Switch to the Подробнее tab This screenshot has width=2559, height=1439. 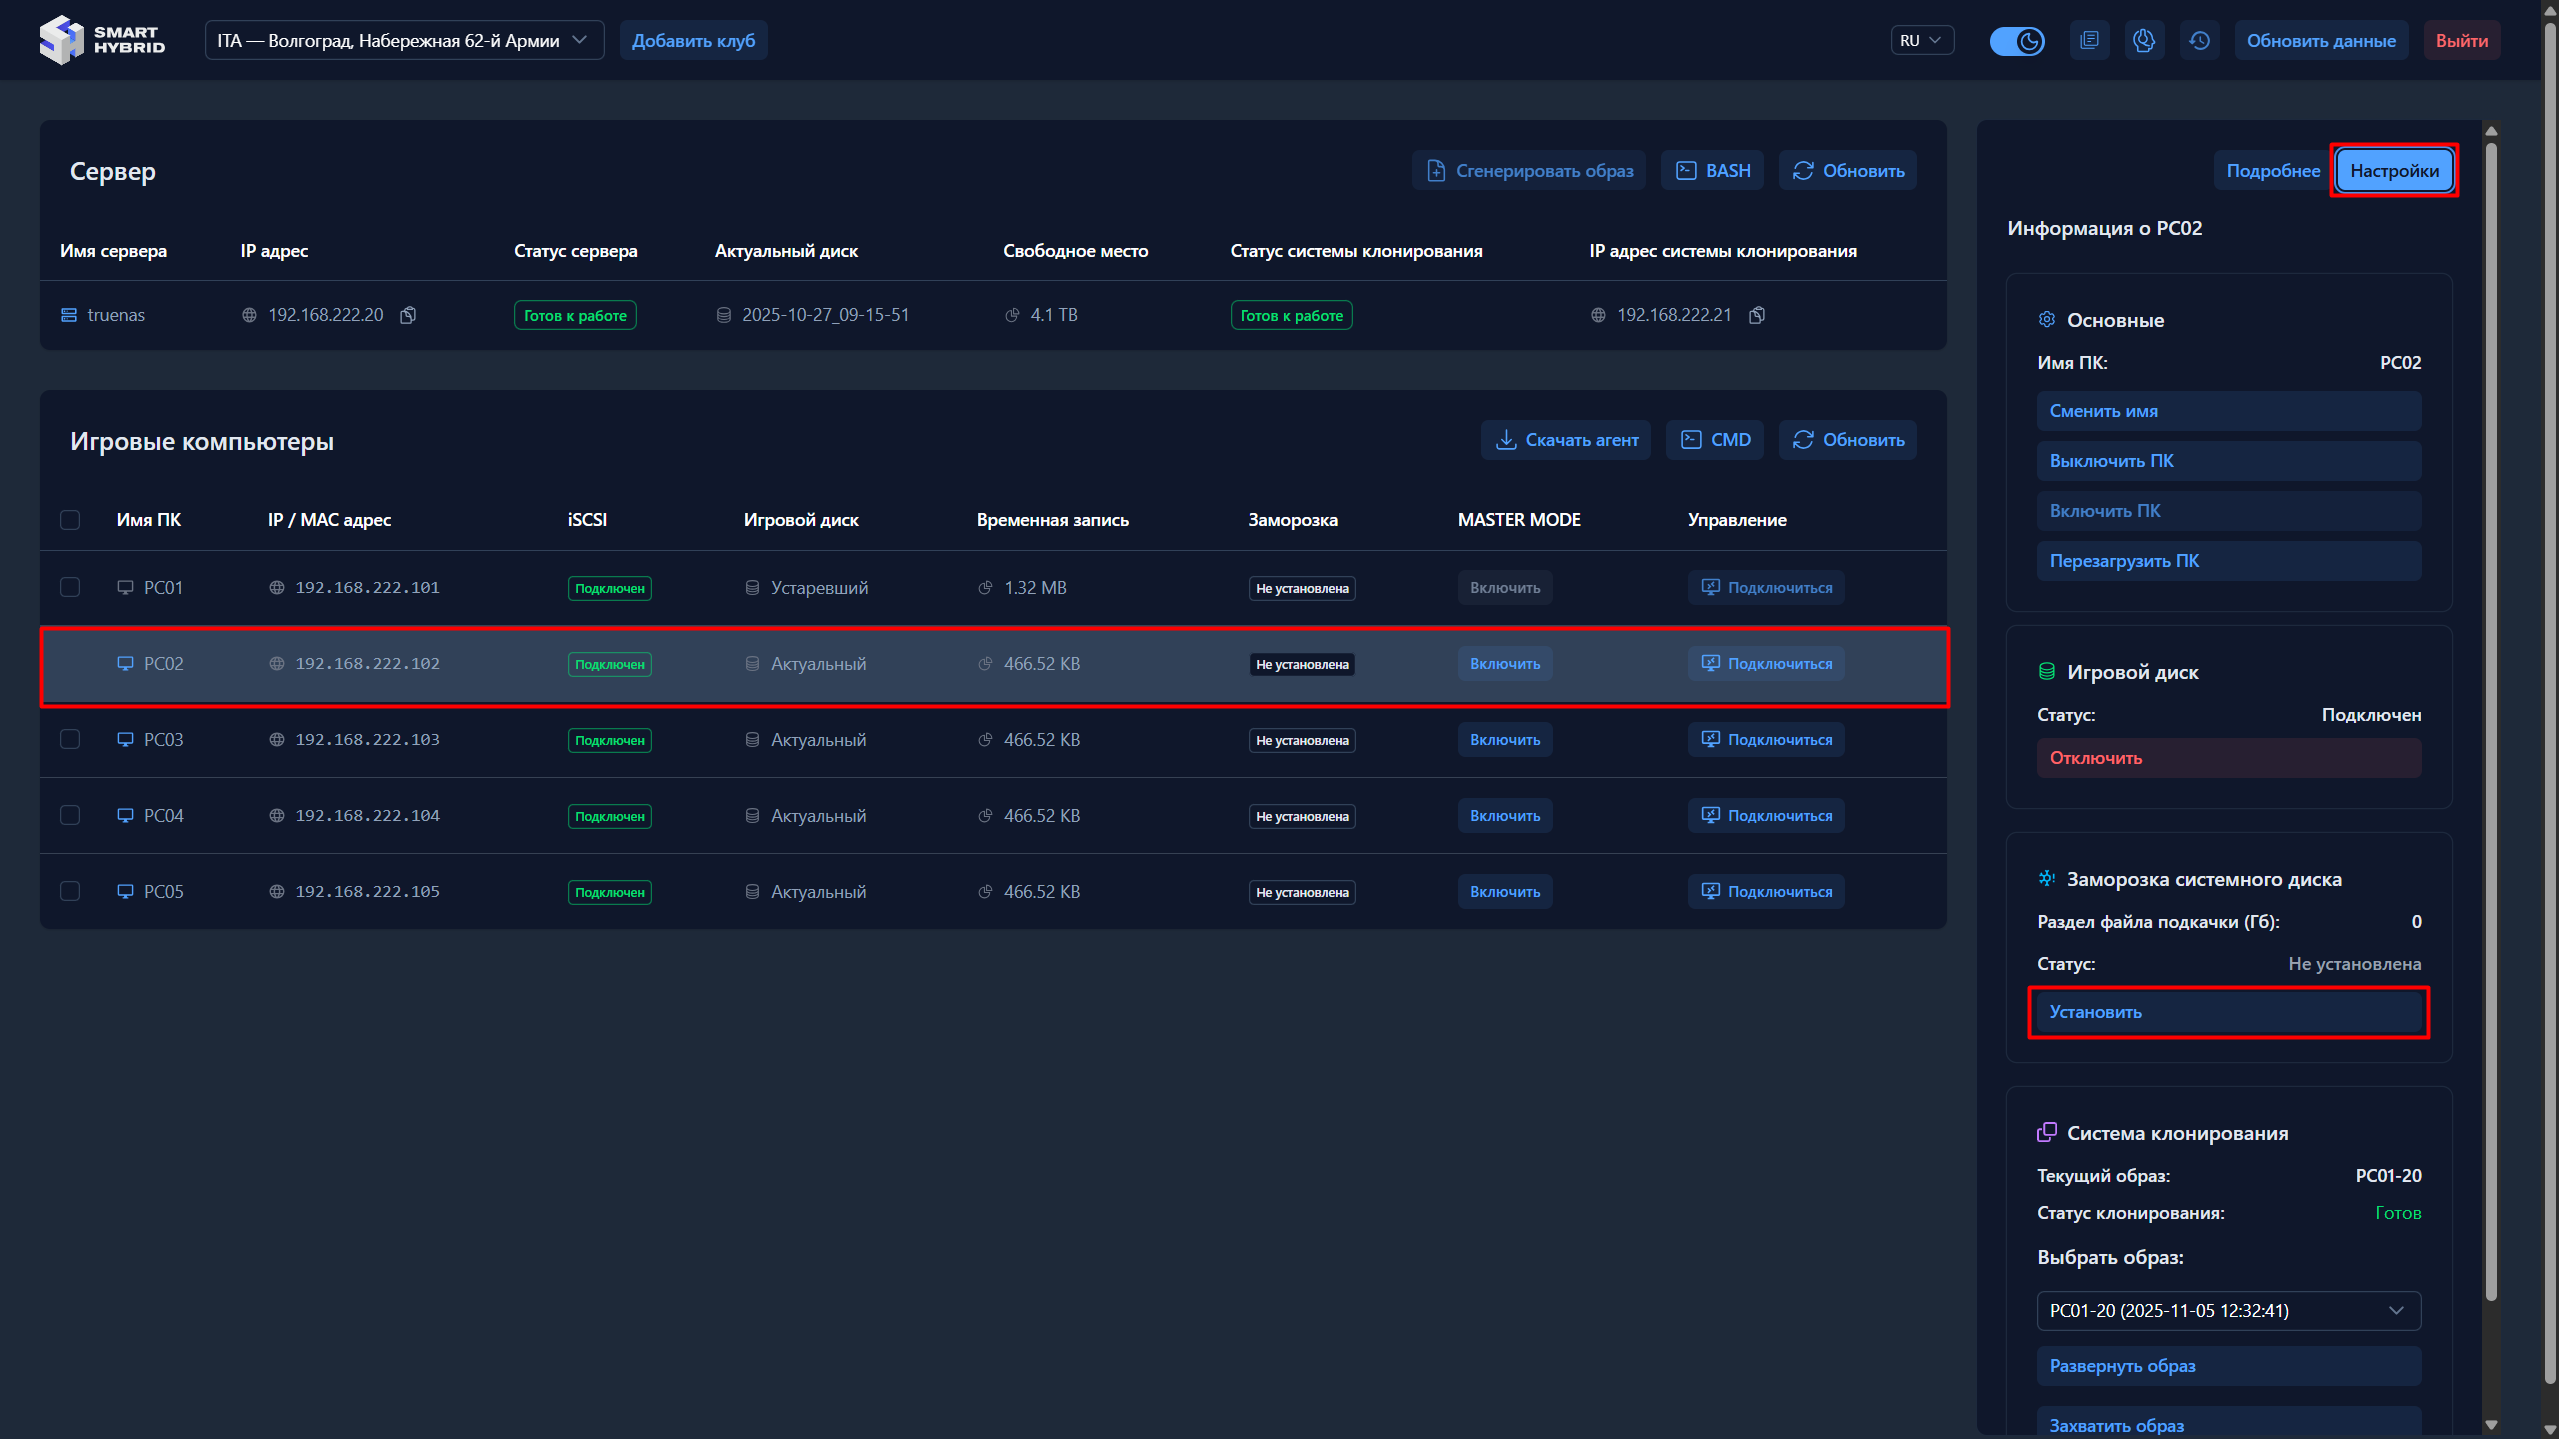(2272, 171)
